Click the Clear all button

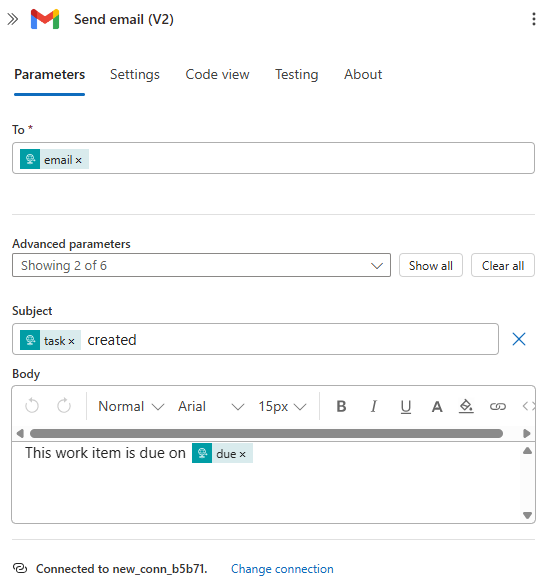pyautogui.click(x=502, y=265)
